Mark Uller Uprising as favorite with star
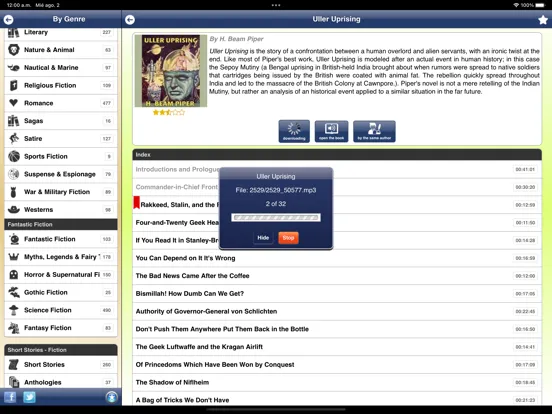 click(x=543, y=20)
